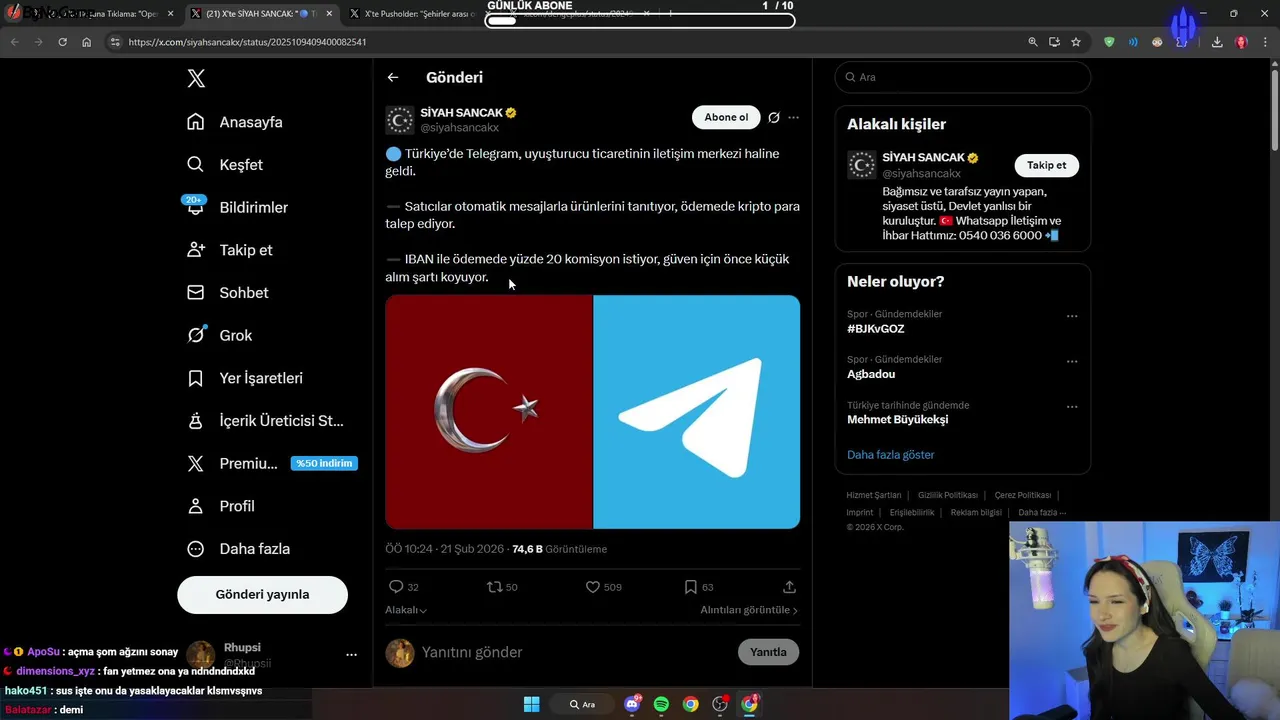Click taskbar Ara search box
Image resolution: width=1280 pixels, height=720 pixels.
pos(583,704)
